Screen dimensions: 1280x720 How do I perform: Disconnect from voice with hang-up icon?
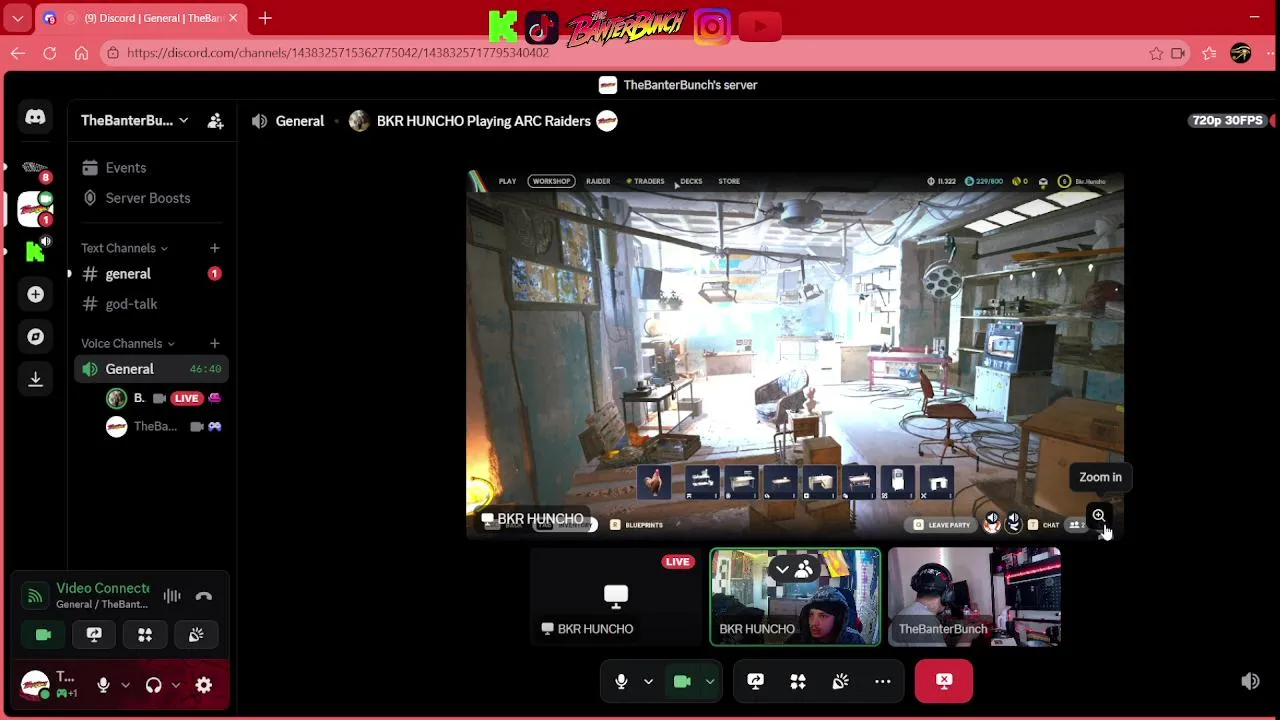click(204, 596)
